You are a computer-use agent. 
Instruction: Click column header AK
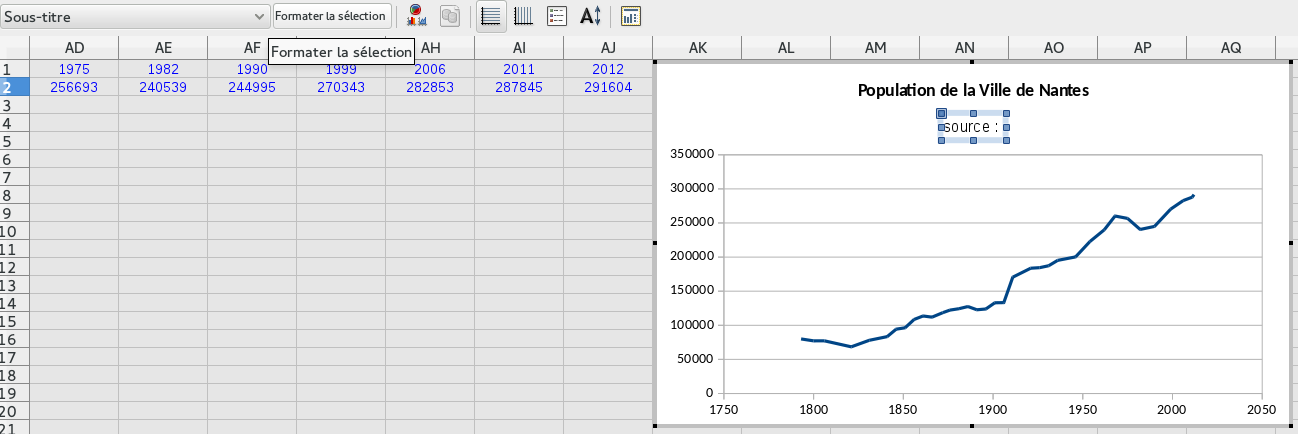pos(697,48)
